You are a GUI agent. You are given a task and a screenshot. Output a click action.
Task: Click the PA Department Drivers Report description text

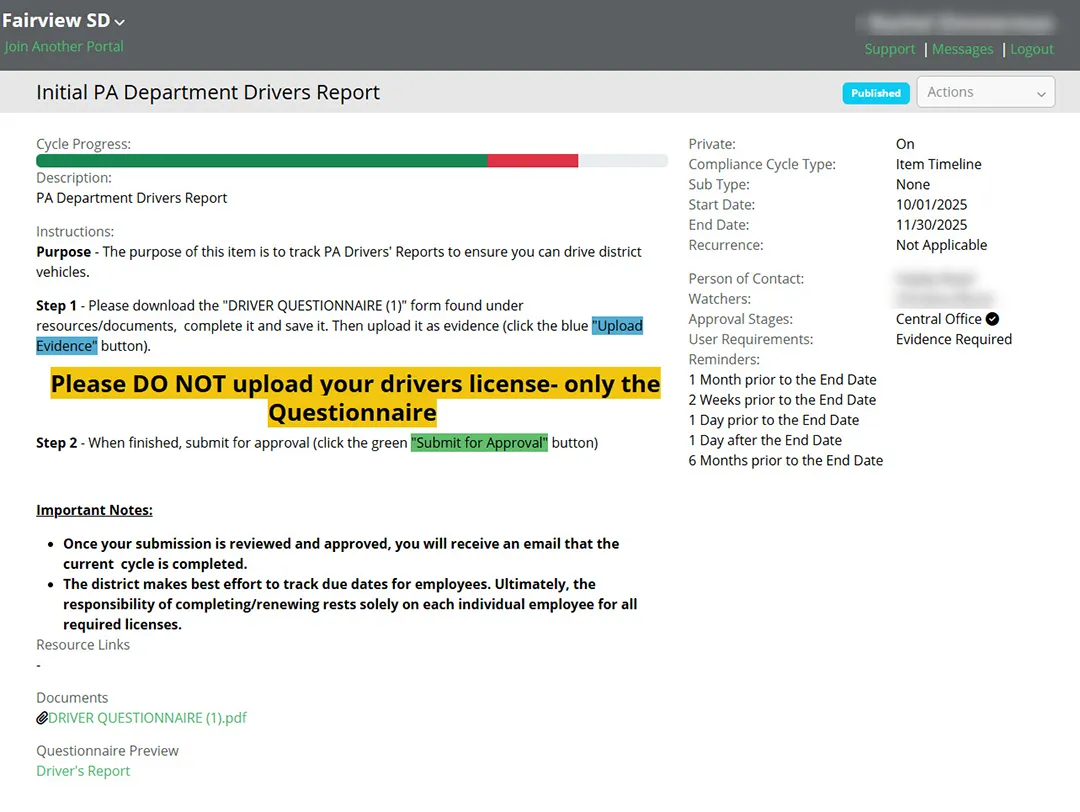pos(132,198)
